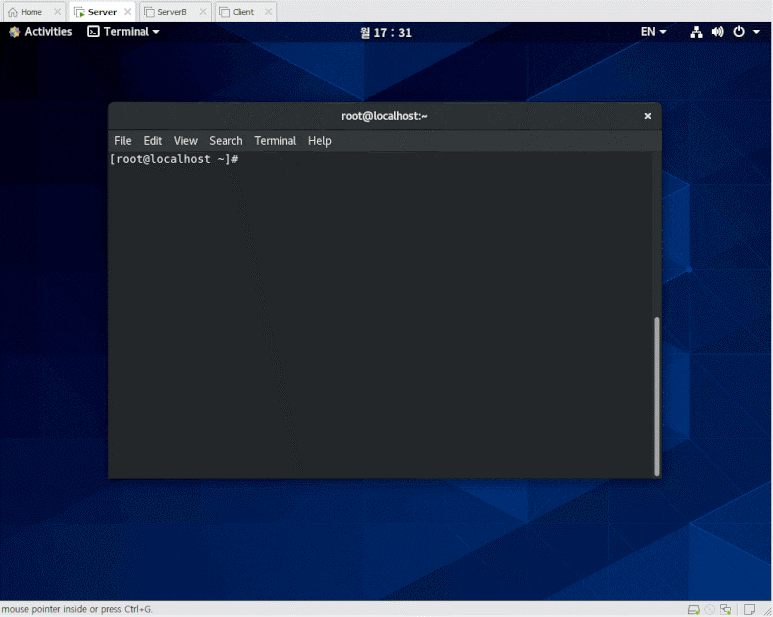The height and width of the screenshot is (617, 773).
Task: Expand the system menu arrow
Action: (x=756, y=32)
